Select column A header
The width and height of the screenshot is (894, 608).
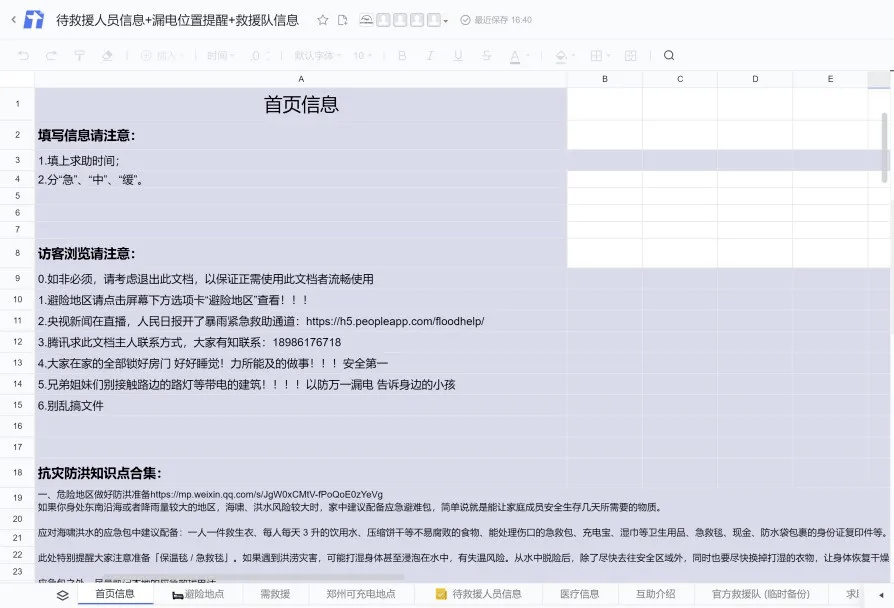point(301,79)
